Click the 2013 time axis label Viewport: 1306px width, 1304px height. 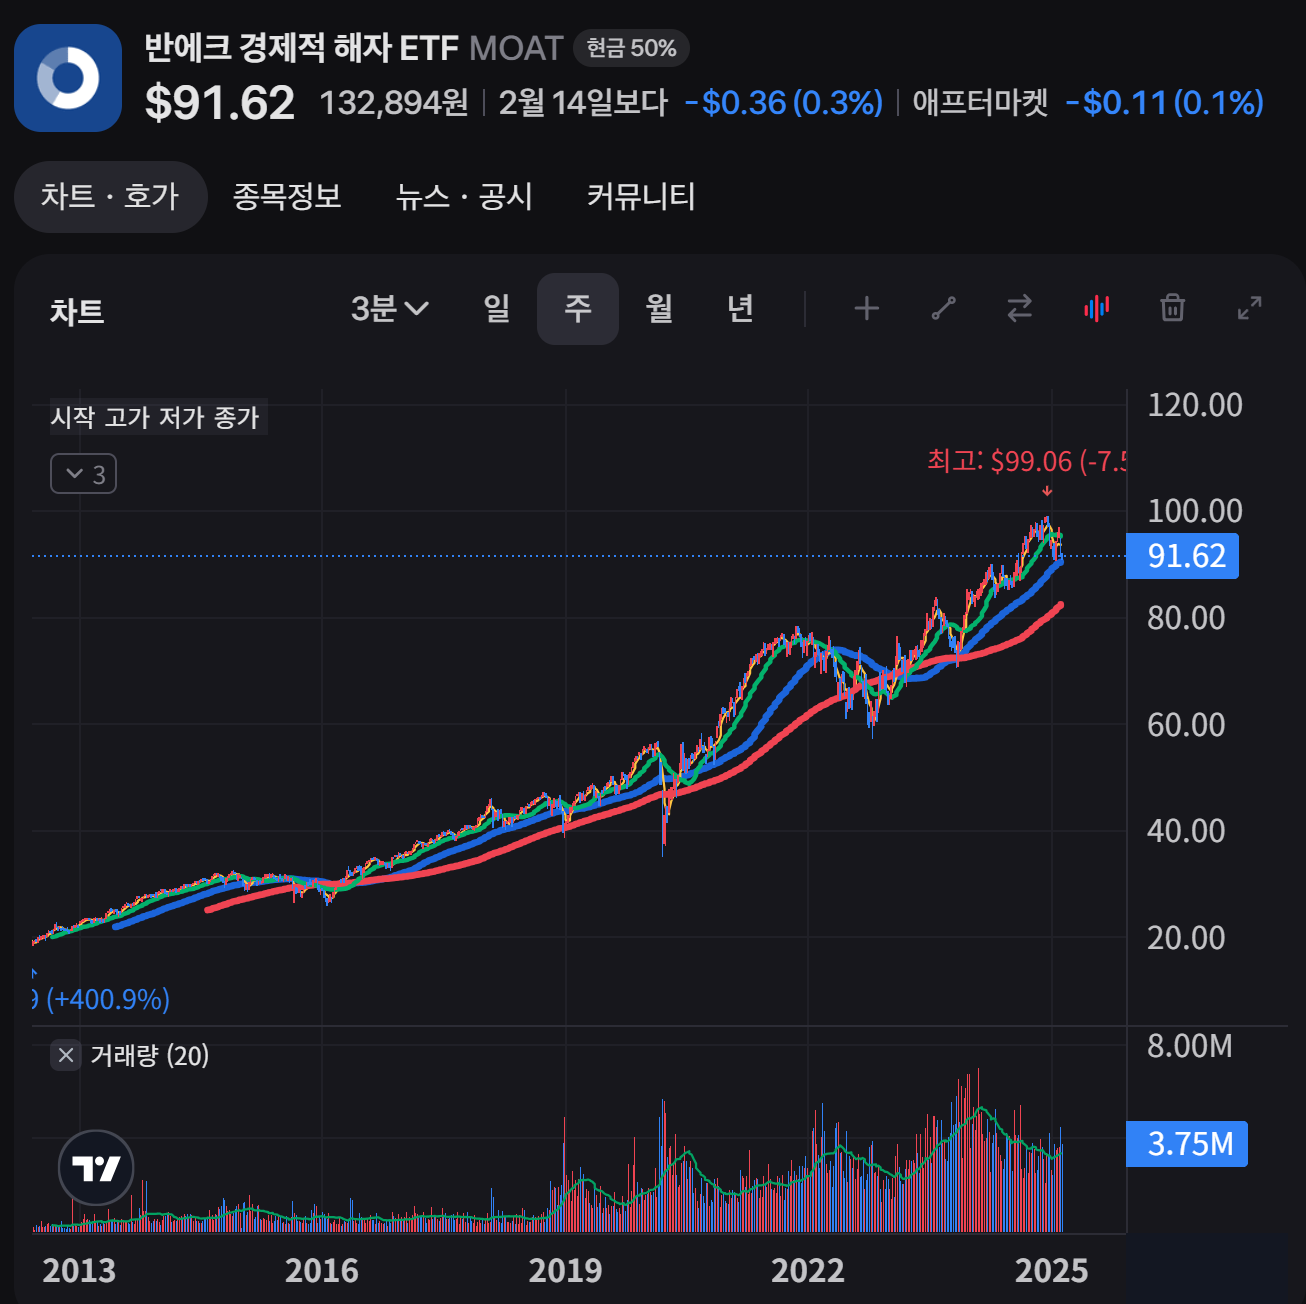[x=79, y=1270]
